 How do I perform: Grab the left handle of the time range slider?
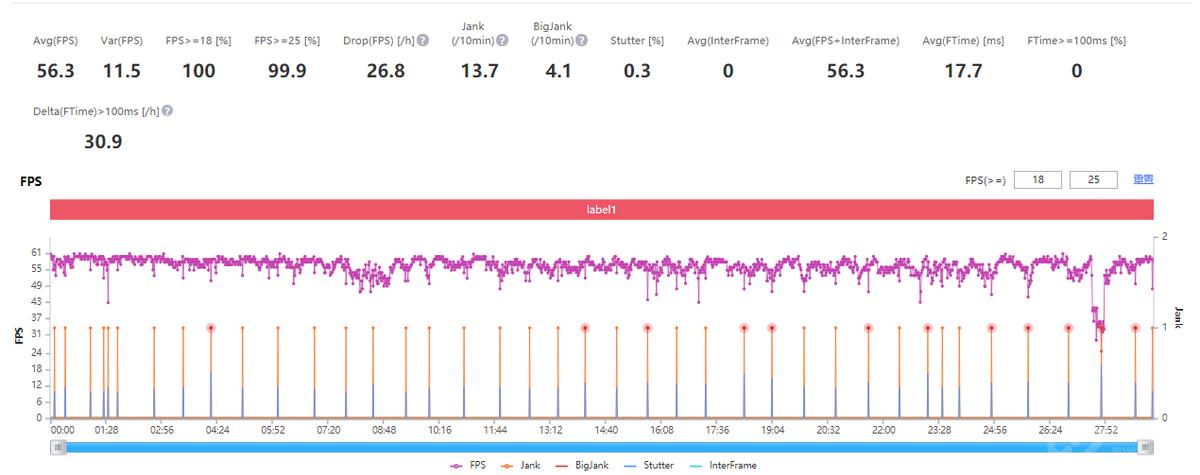59,447
